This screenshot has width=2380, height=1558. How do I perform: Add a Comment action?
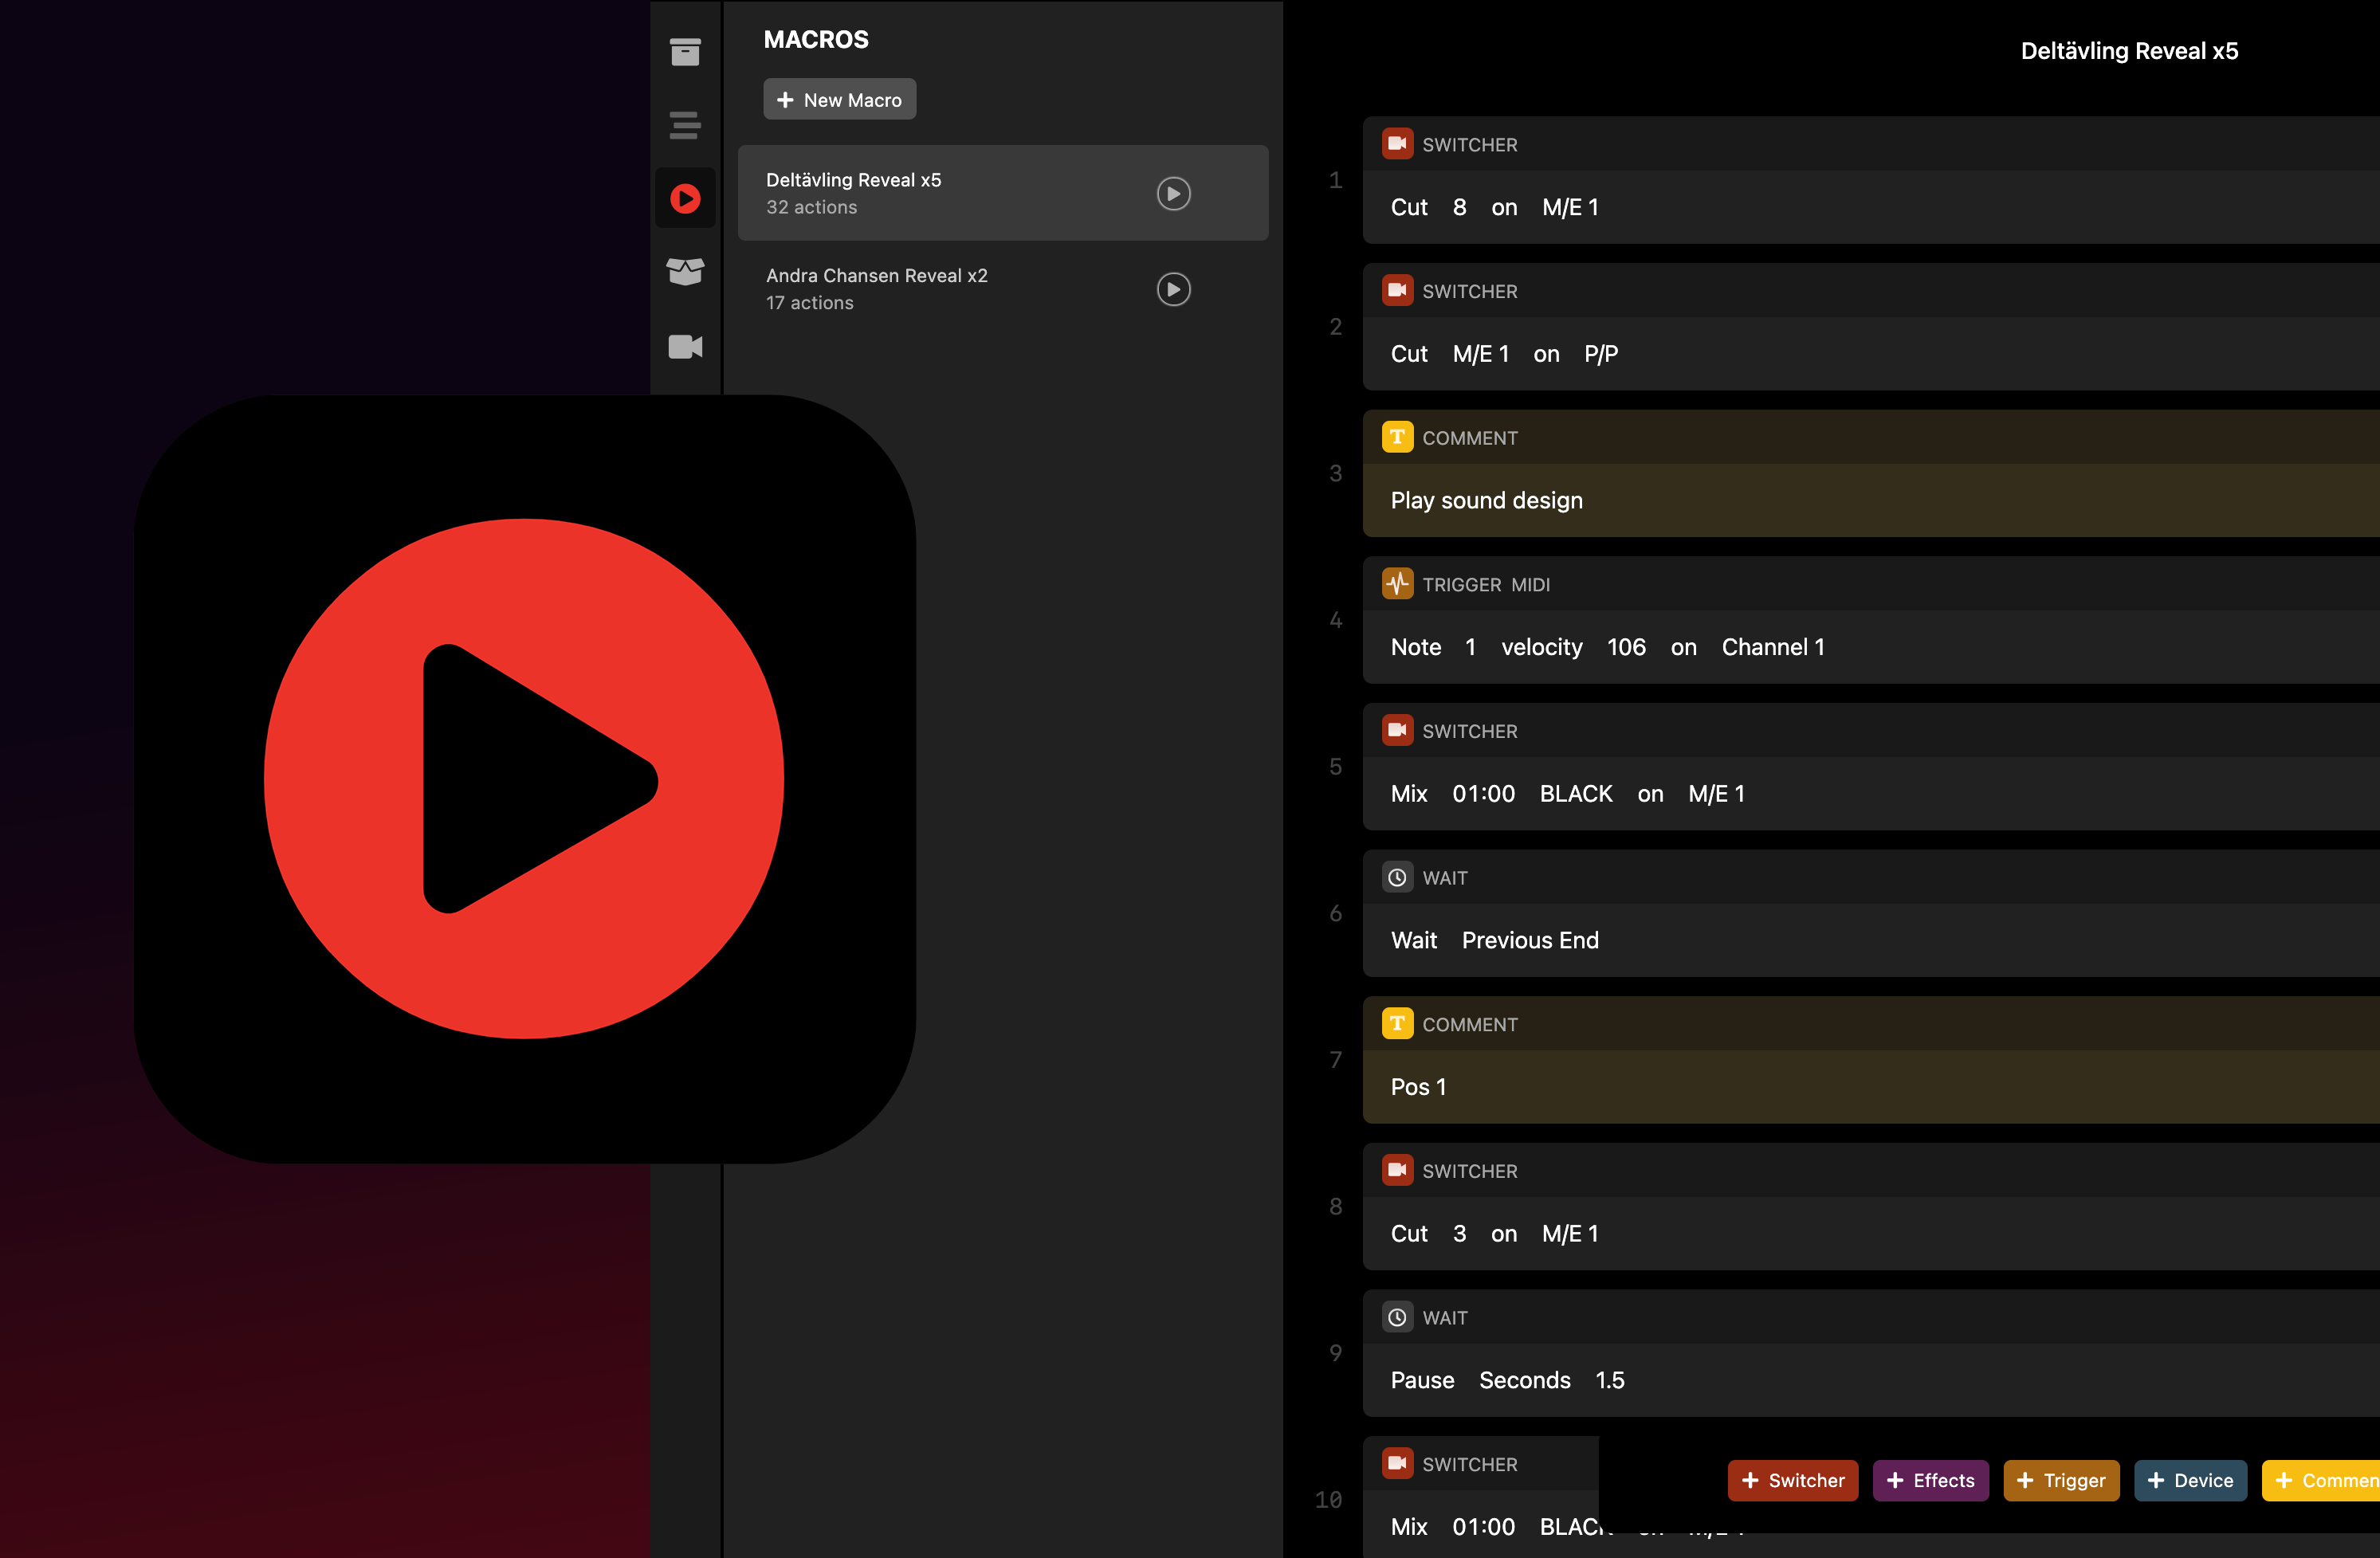(x=2322, y=1480)
